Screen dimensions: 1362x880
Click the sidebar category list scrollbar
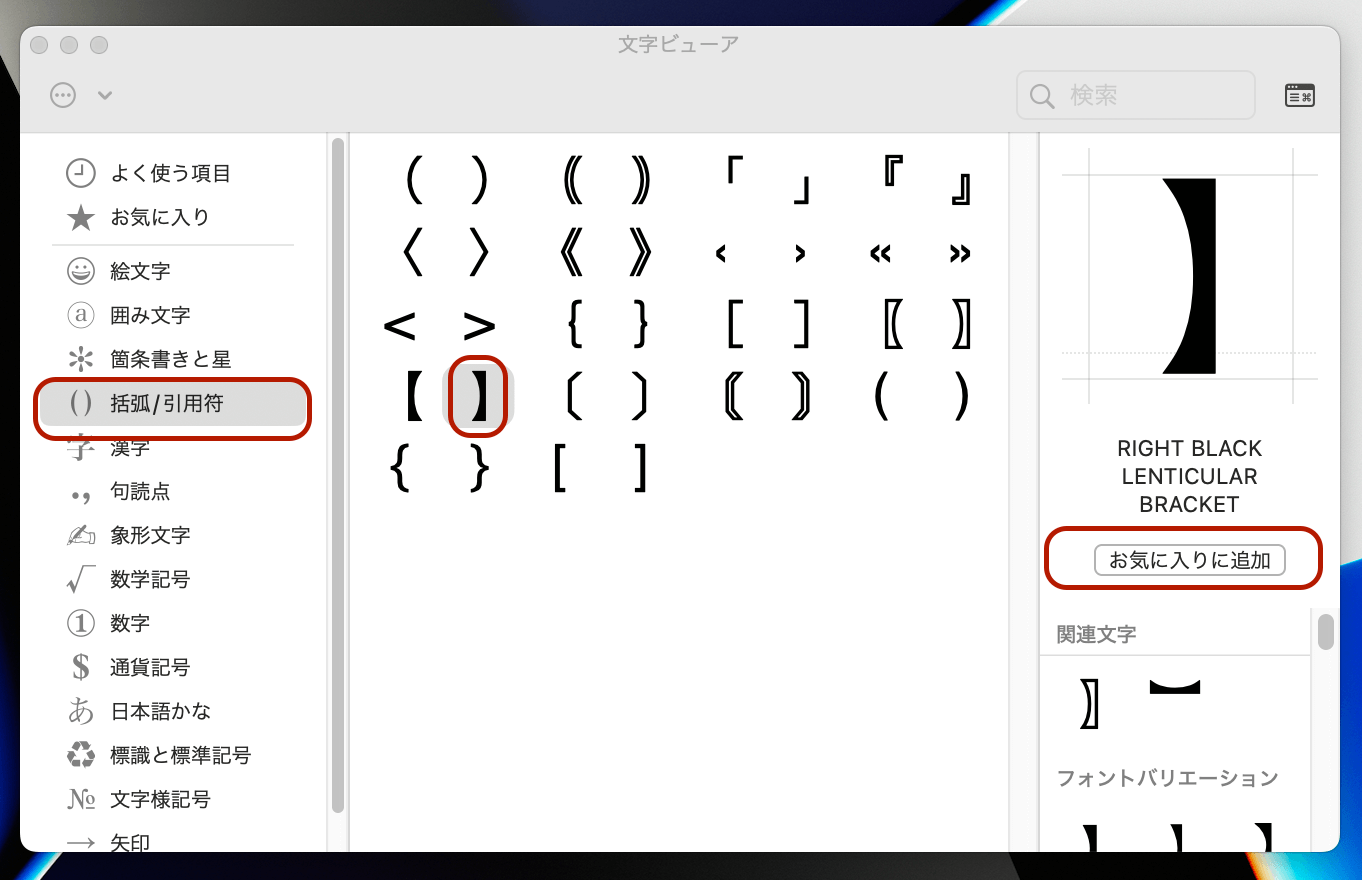click(x=338, y=475)
